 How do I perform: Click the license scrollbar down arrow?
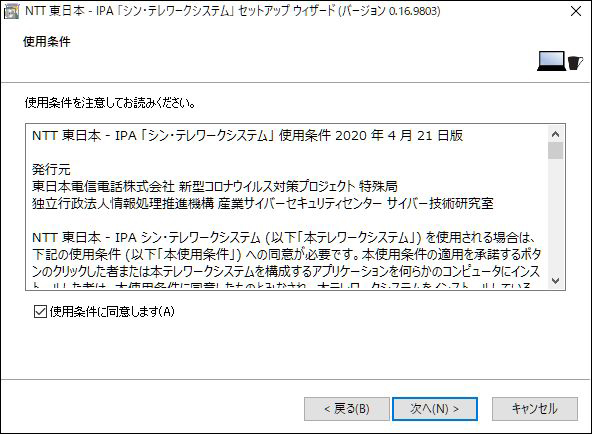[555, 280]
